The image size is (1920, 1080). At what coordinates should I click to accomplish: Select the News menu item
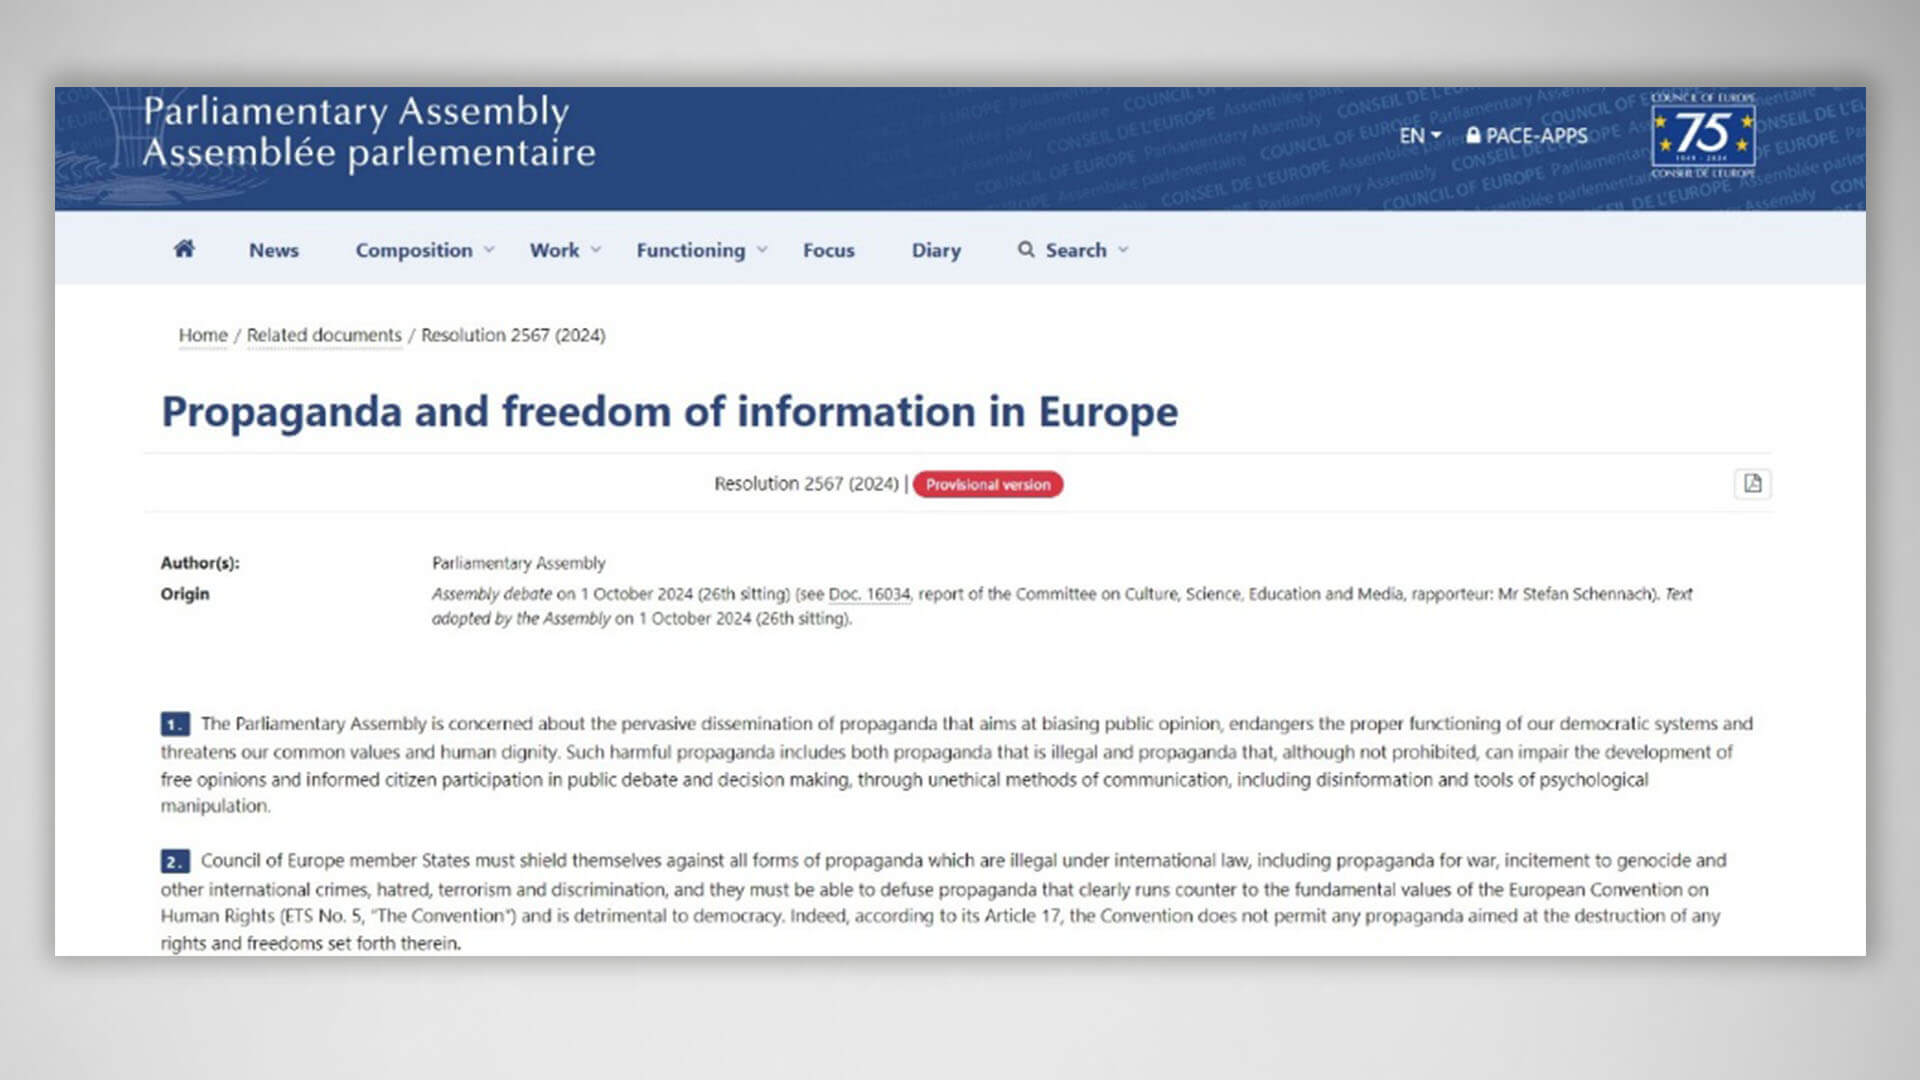click(x=276, y=249)
